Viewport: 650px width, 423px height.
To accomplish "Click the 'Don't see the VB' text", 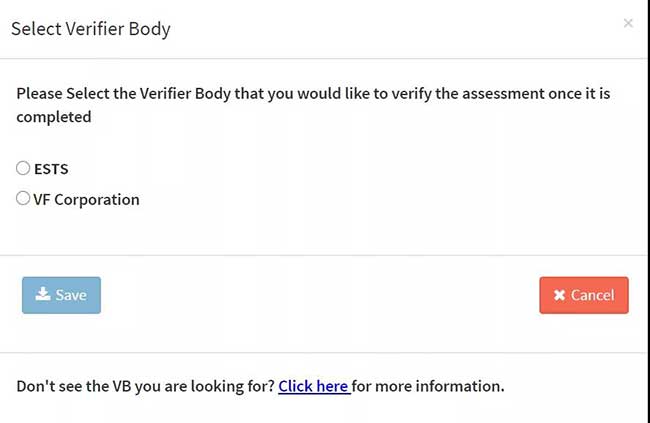I will [146, 386].
